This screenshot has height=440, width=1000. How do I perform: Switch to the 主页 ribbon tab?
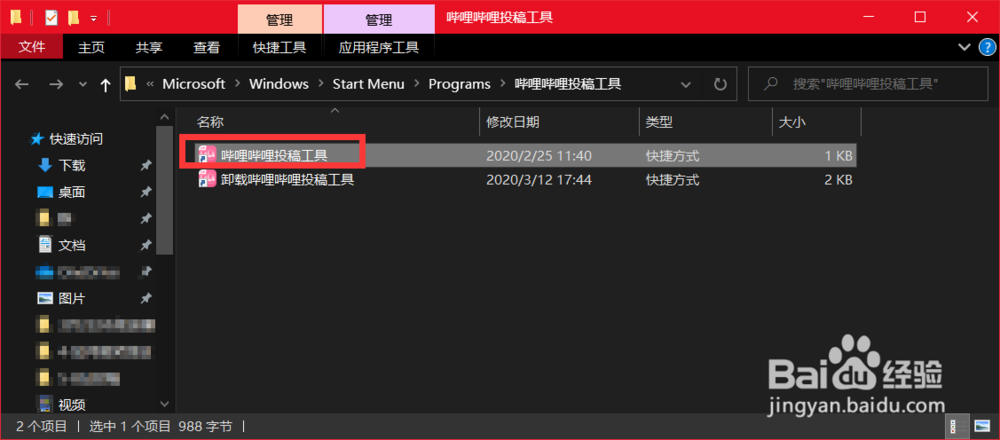click(x=91, y=47)
